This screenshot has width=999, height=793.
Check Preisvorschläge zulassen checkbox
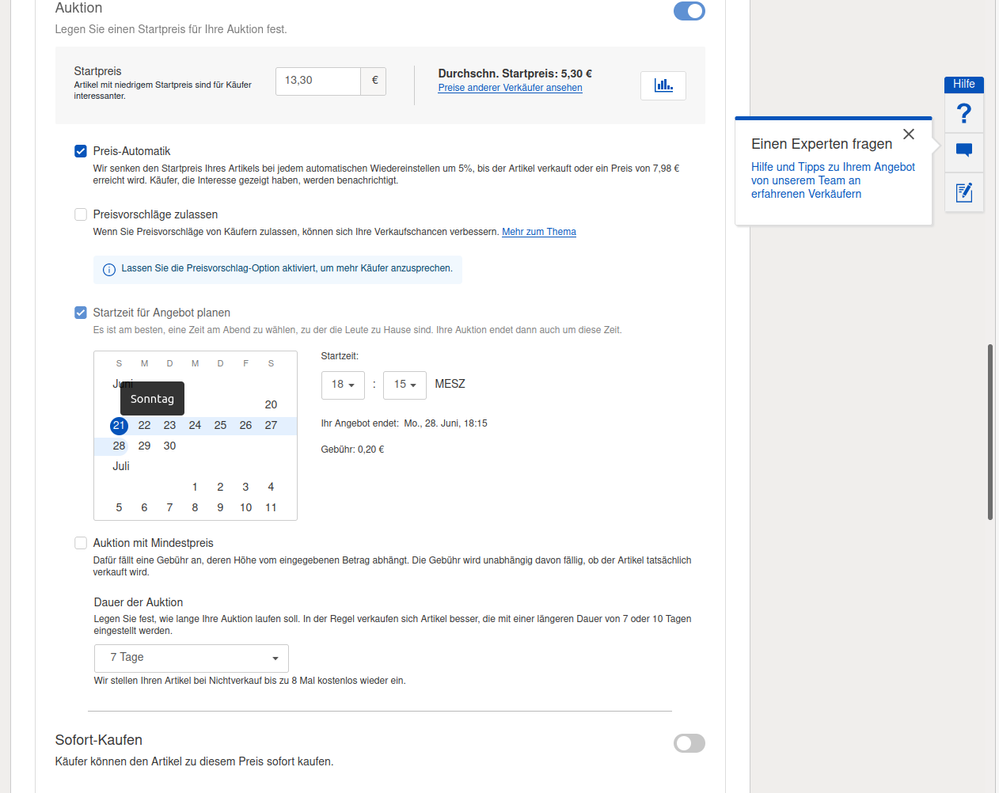tap(81, 214)
